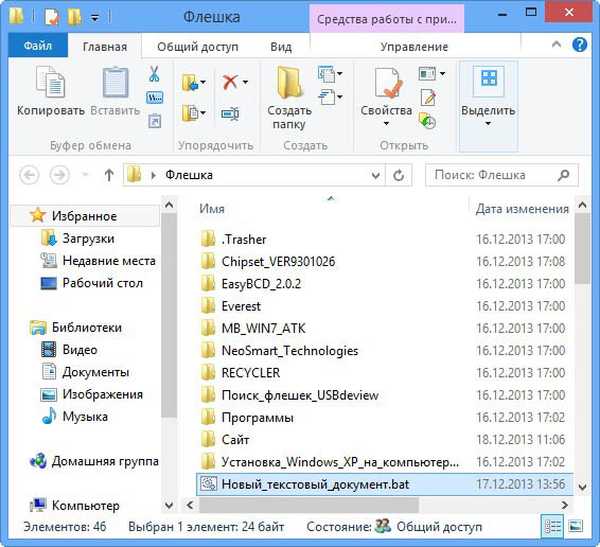Screen dimensions: 600x547
Task: Open the Файл menu tab
Action: coord(38,46)
